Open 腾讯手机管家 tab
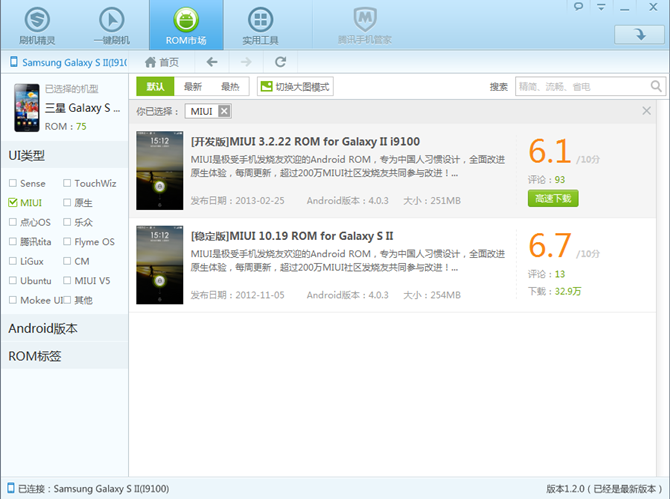The image size is (670, 499). pyautogui.click(x=364, y=25)
